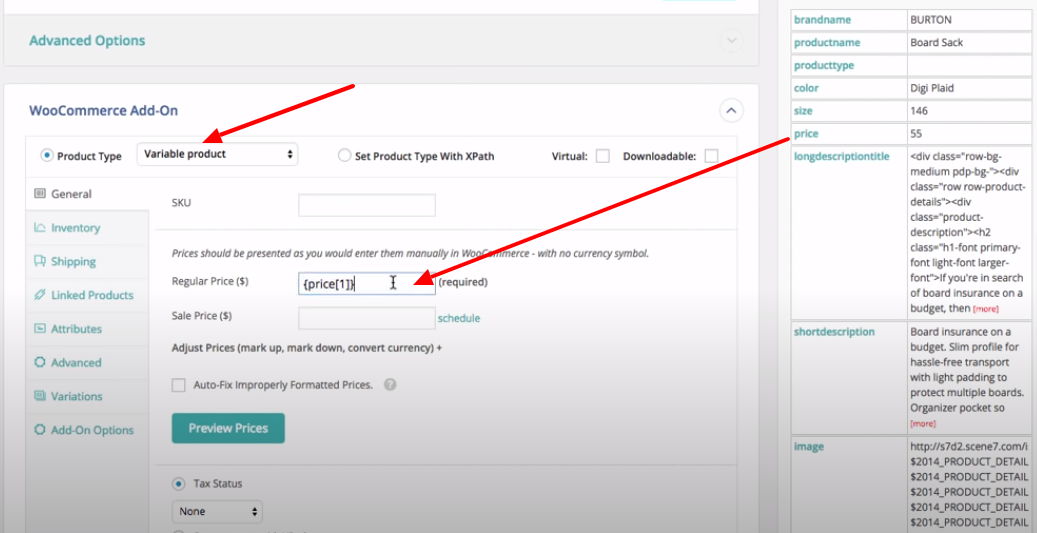
Task: Check Auto-Fix Improperly Formatted Prices
Action: coord(179,385)
